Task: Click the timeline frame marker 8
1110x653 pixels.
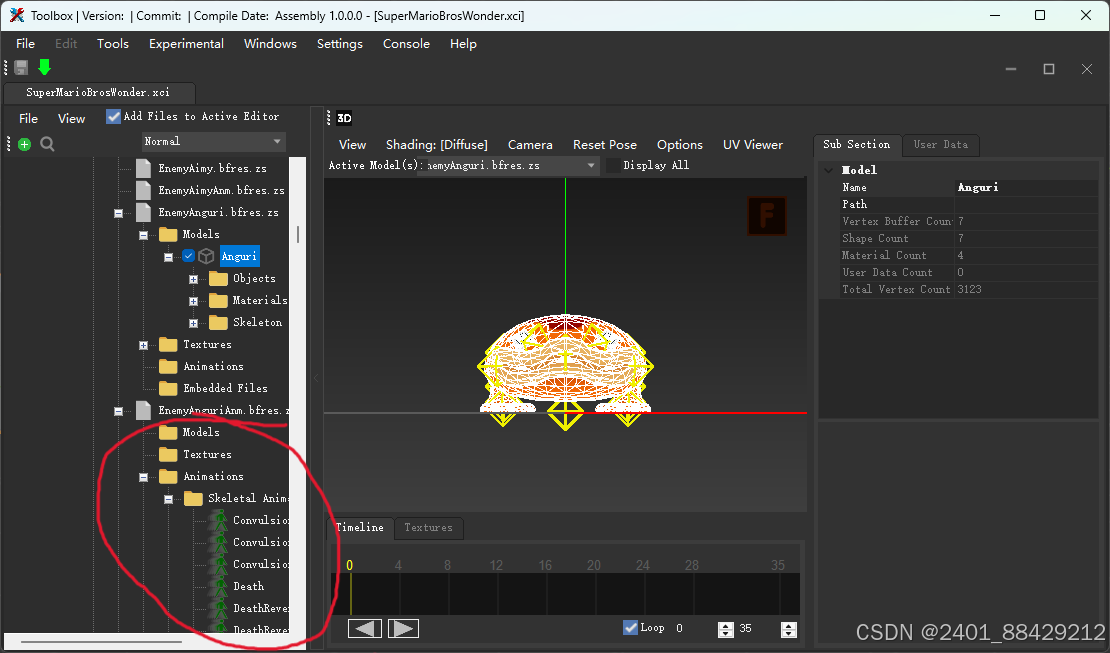Action: (x=447, y=565)
